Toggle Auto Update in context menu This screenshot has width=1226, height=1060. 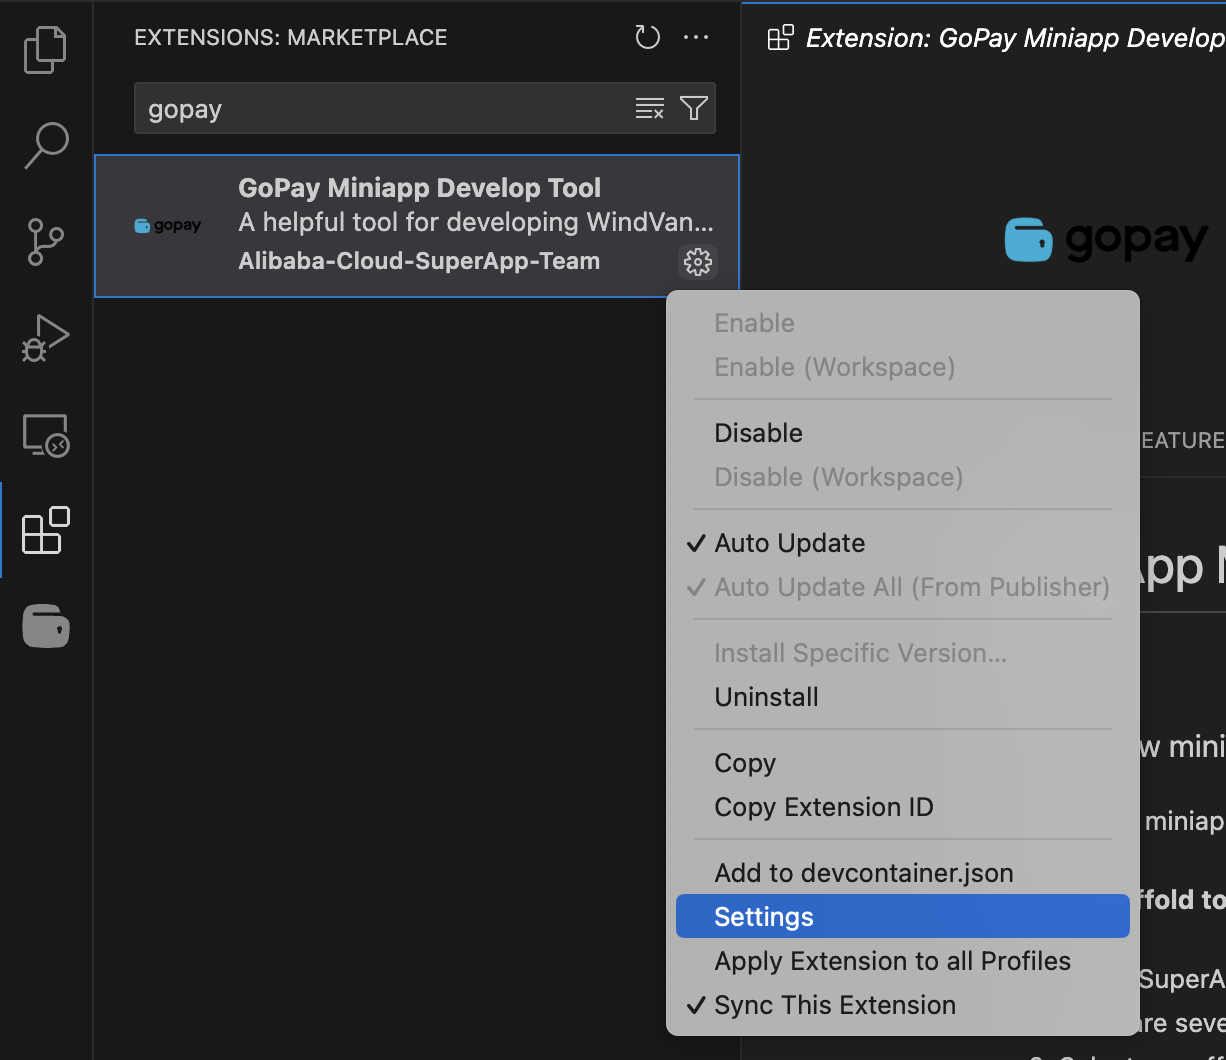pos(903,543)
